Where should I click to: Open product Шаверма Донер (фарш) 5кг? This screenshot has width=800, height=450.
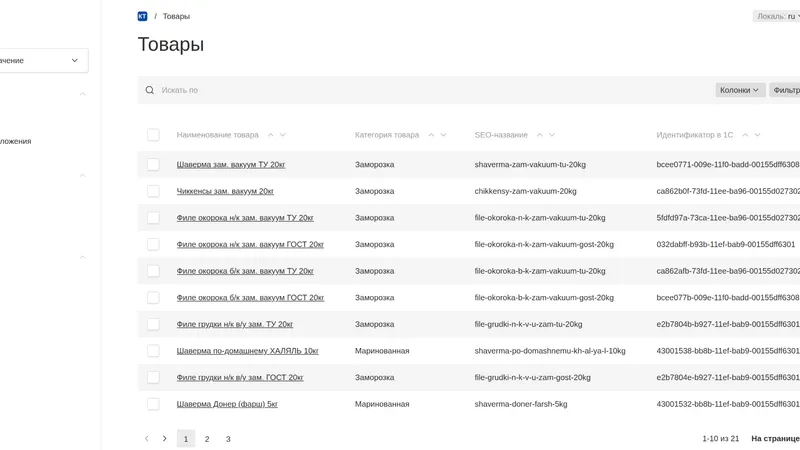(x=227, y=404)
